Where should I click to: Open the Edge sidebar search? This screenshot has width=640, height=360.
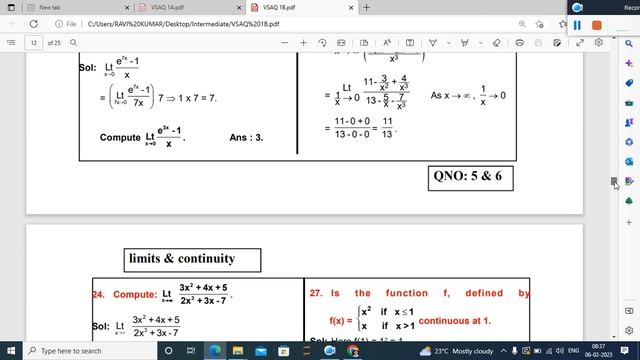pos(629,43)
